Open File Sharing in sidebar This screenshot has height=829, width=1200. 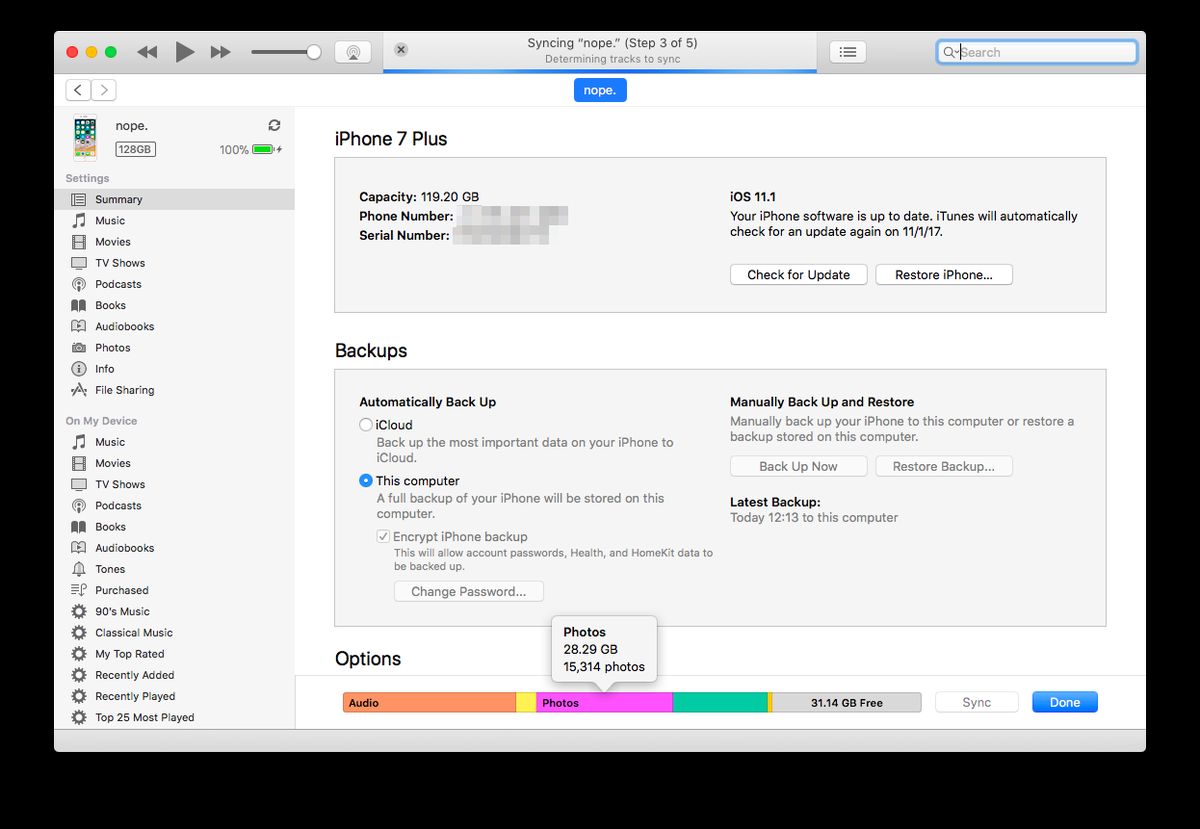pos(124,390)
